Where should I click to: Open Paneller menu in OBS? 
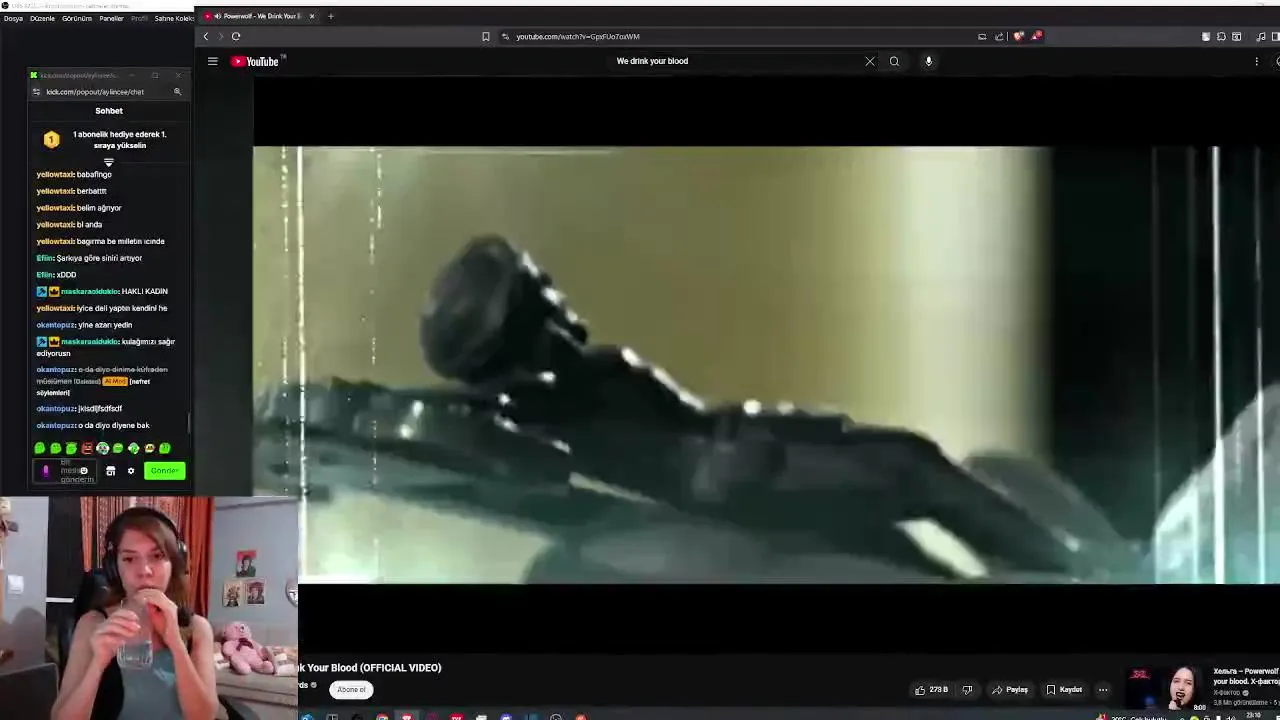click(x=111, y=18)
